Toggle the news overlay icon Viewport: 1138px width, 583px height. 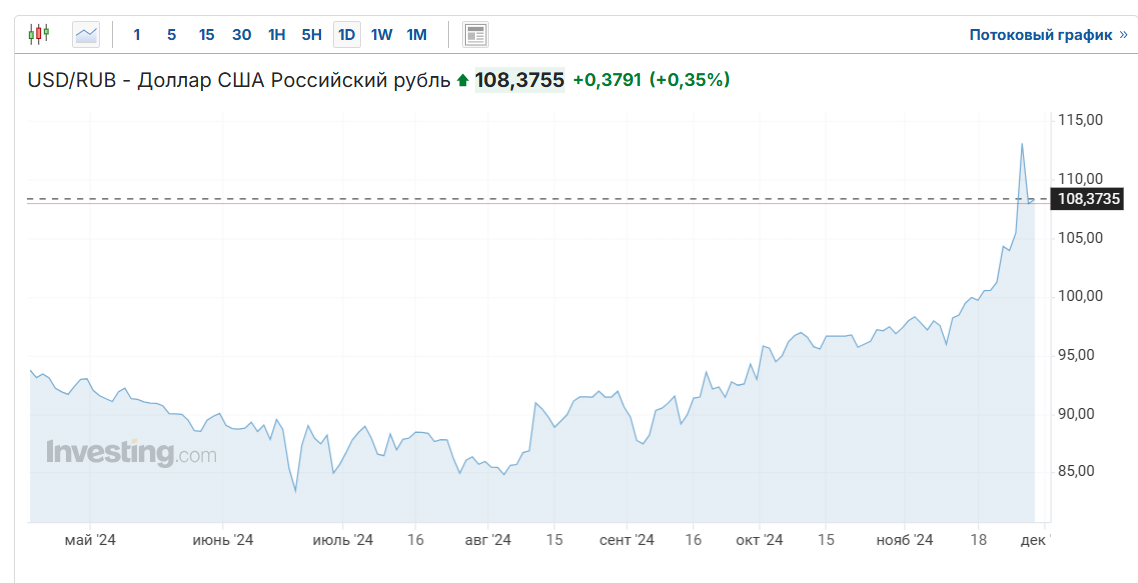point(475,35)
